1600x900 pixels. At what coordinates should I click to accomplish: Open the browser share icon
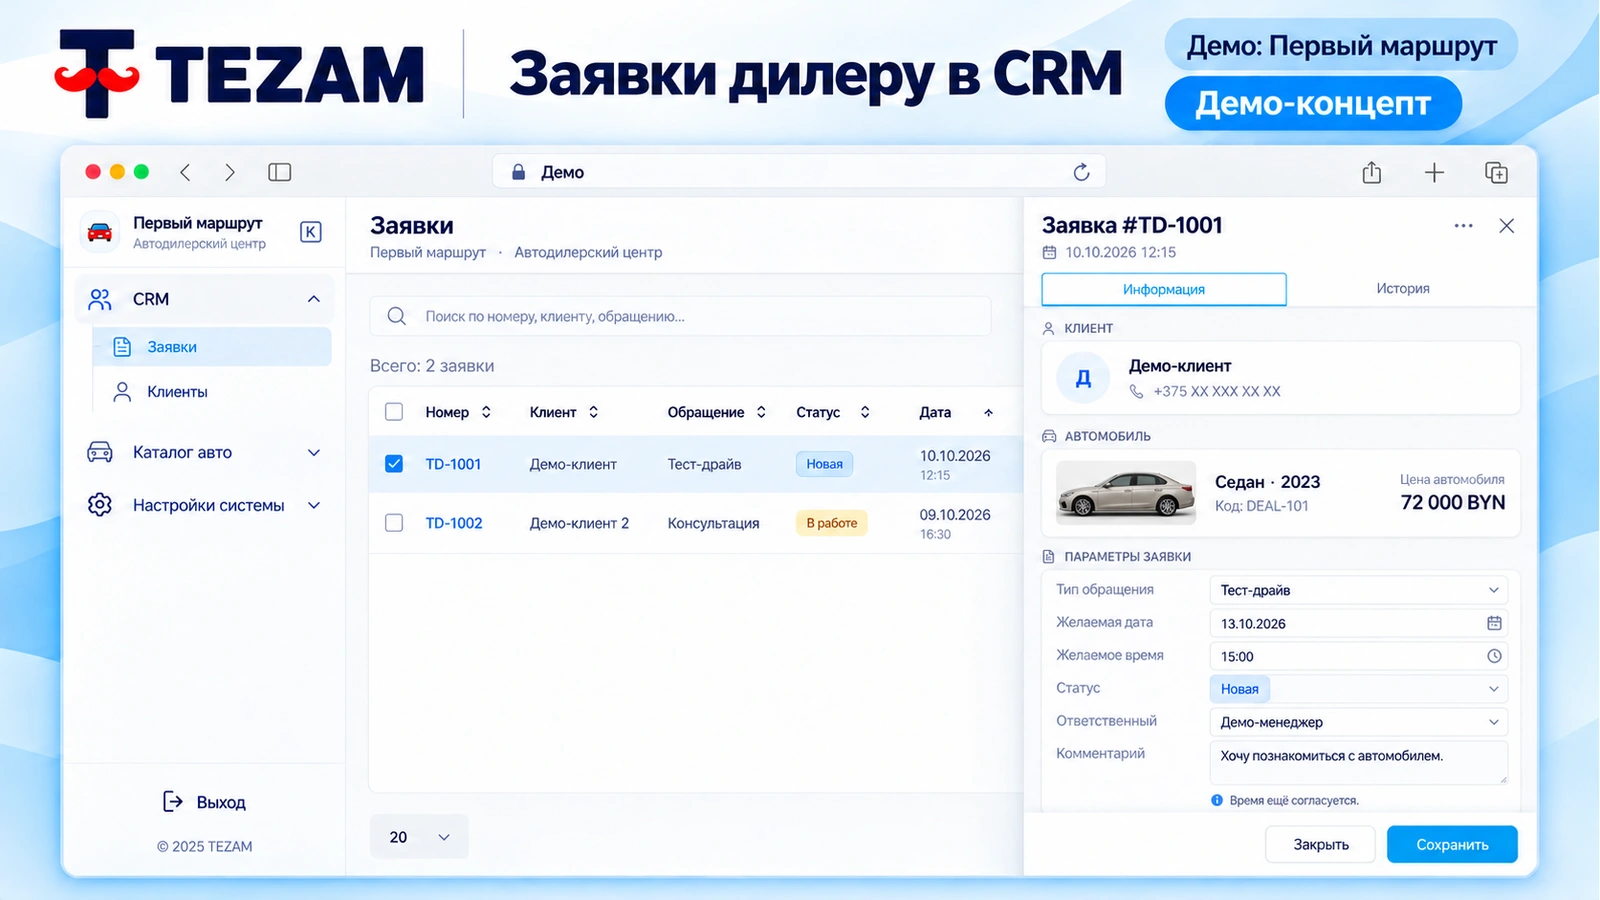1372,172
